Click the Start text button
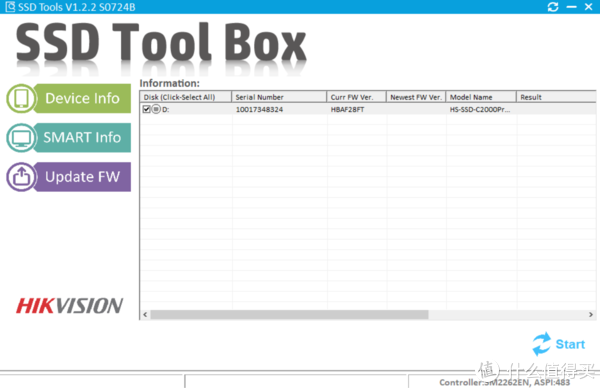The width and height of the screenshot is (600, 388). click(x=570, y=344)
